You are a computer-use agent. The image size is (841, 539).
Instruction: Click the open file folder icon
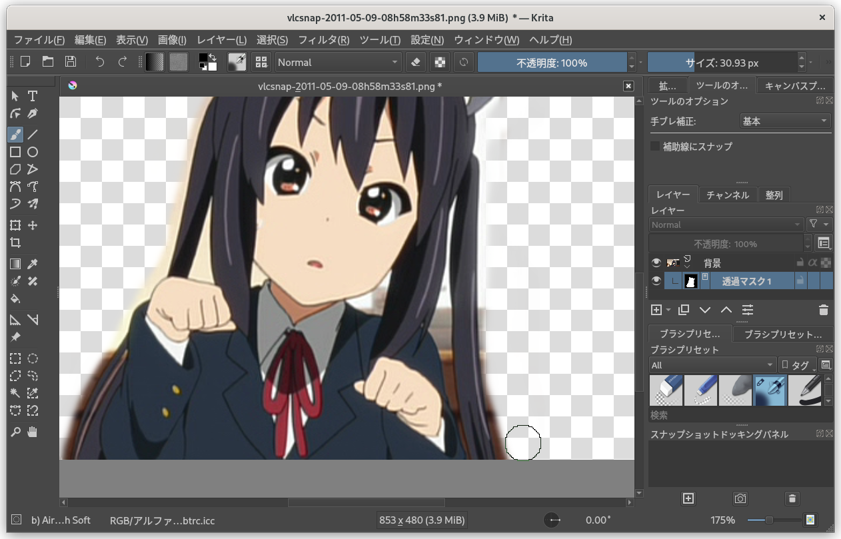pyautogui.click(x=48, y=62)
